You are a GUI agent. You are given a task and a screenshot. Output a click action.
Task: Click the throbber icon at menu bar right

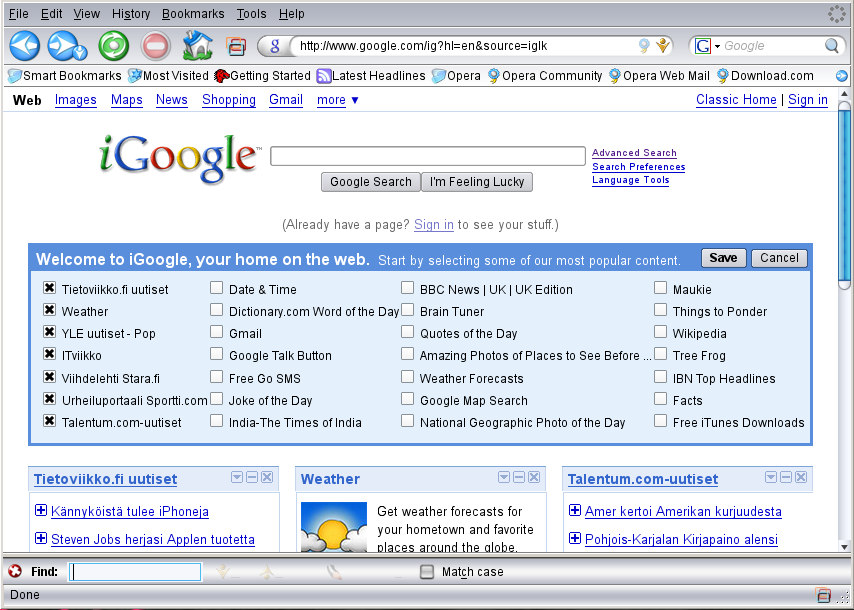coord(837,14)
